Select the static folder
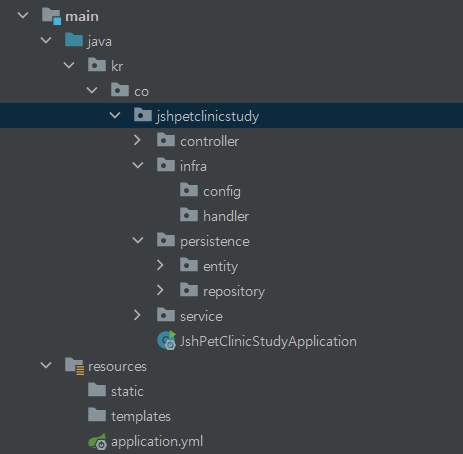The image size is (463, 454). click(127, 391)
